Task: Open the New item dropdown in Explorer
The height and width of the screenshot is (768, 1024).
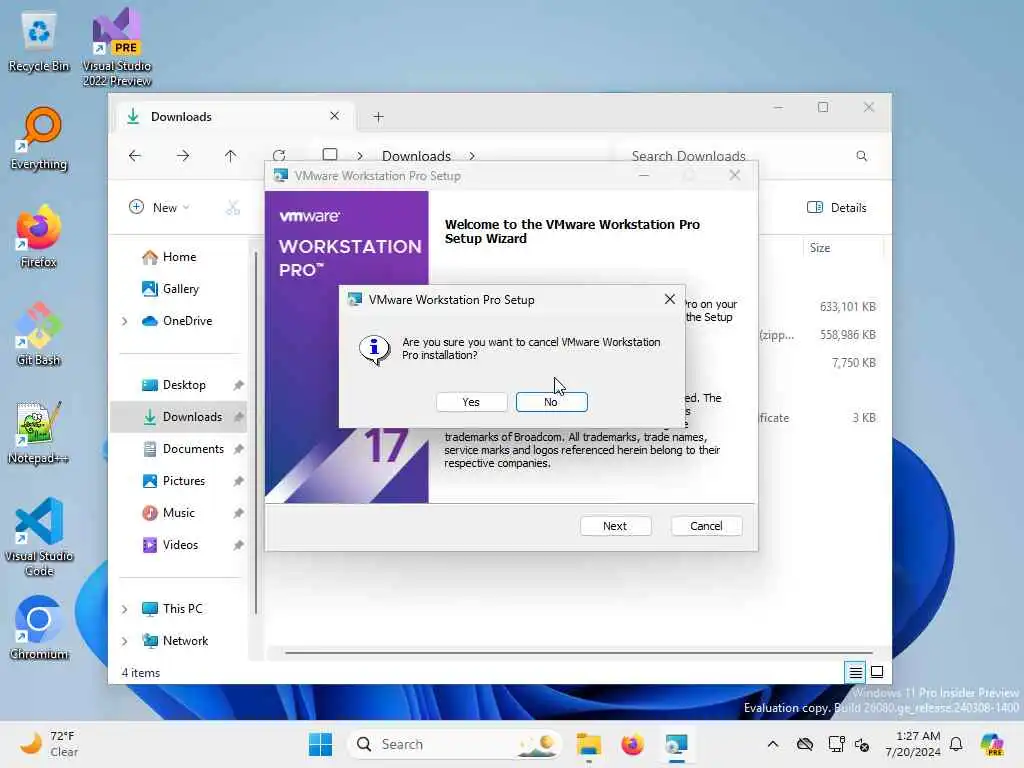Action: click(159, 207)
